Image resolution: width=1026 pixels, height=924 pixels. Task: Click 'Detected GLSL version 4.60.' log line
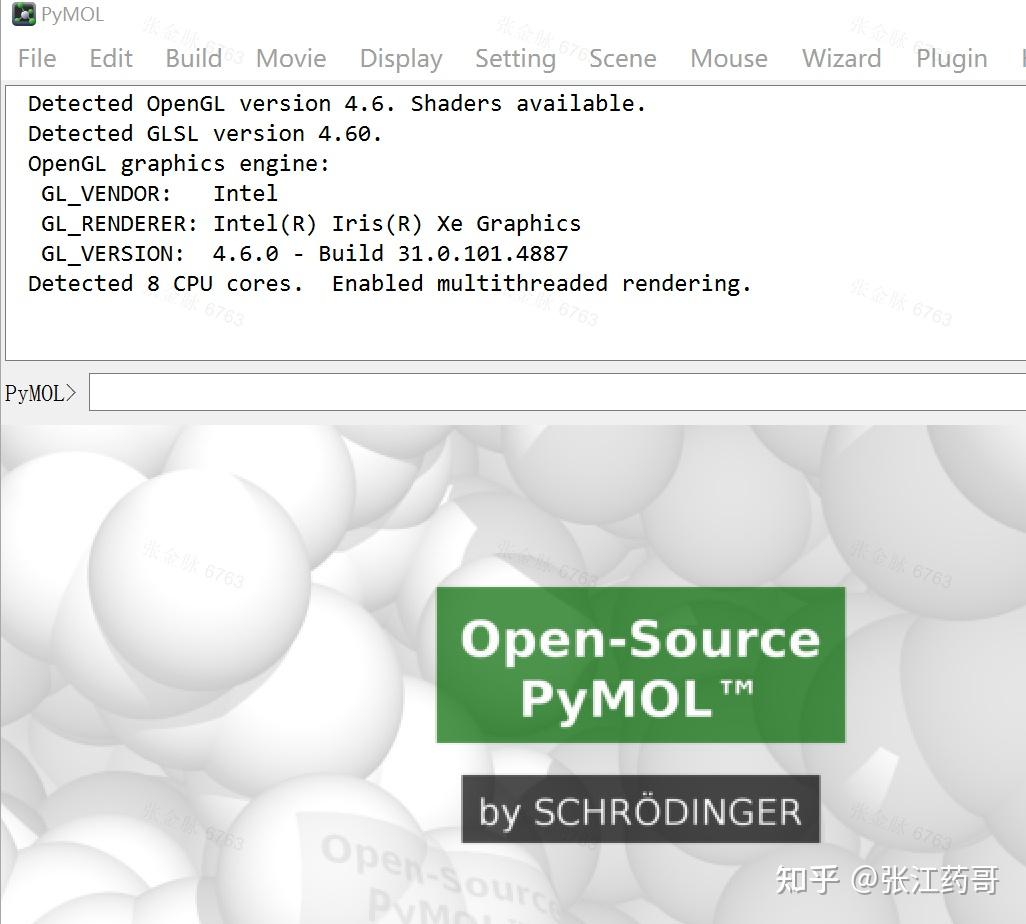[205, 133]
